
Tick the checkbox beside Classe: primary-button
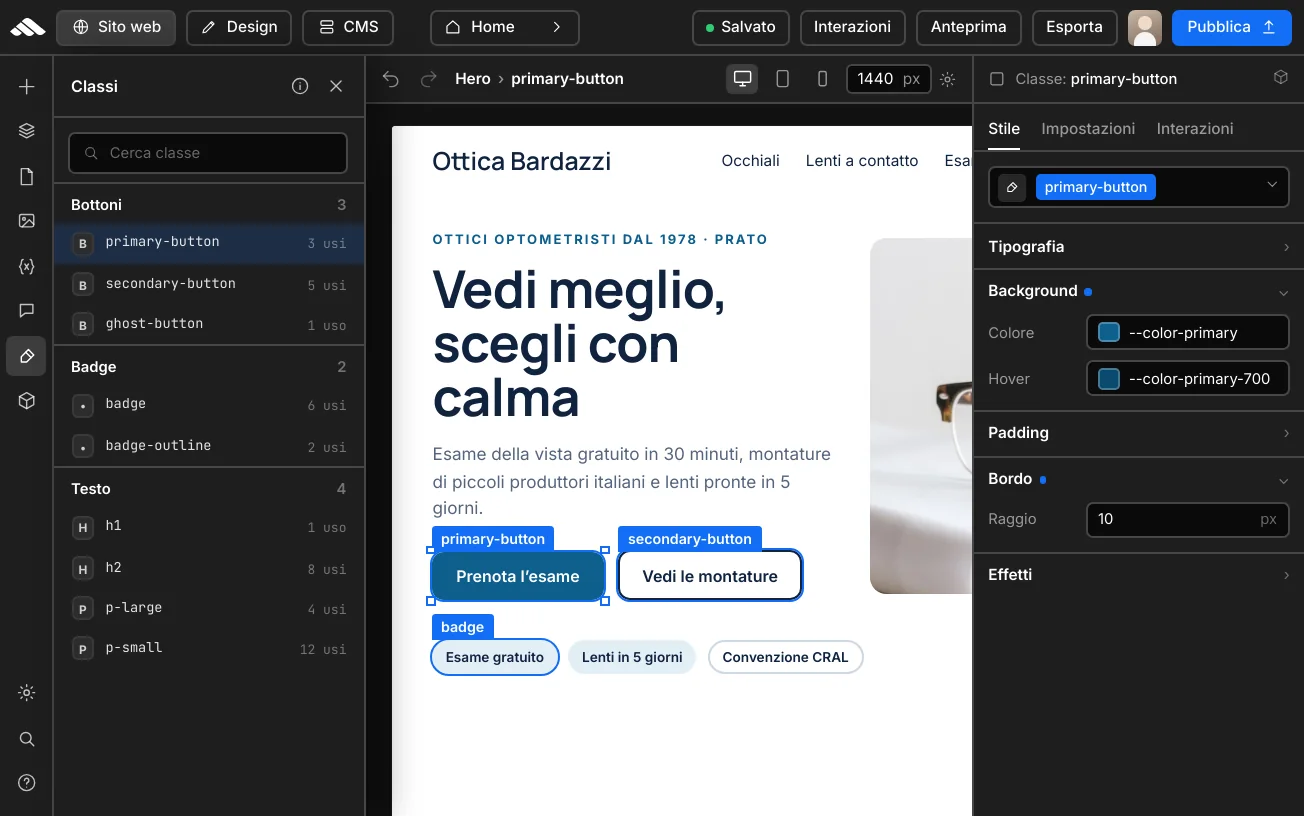click(x=997, y=79)
